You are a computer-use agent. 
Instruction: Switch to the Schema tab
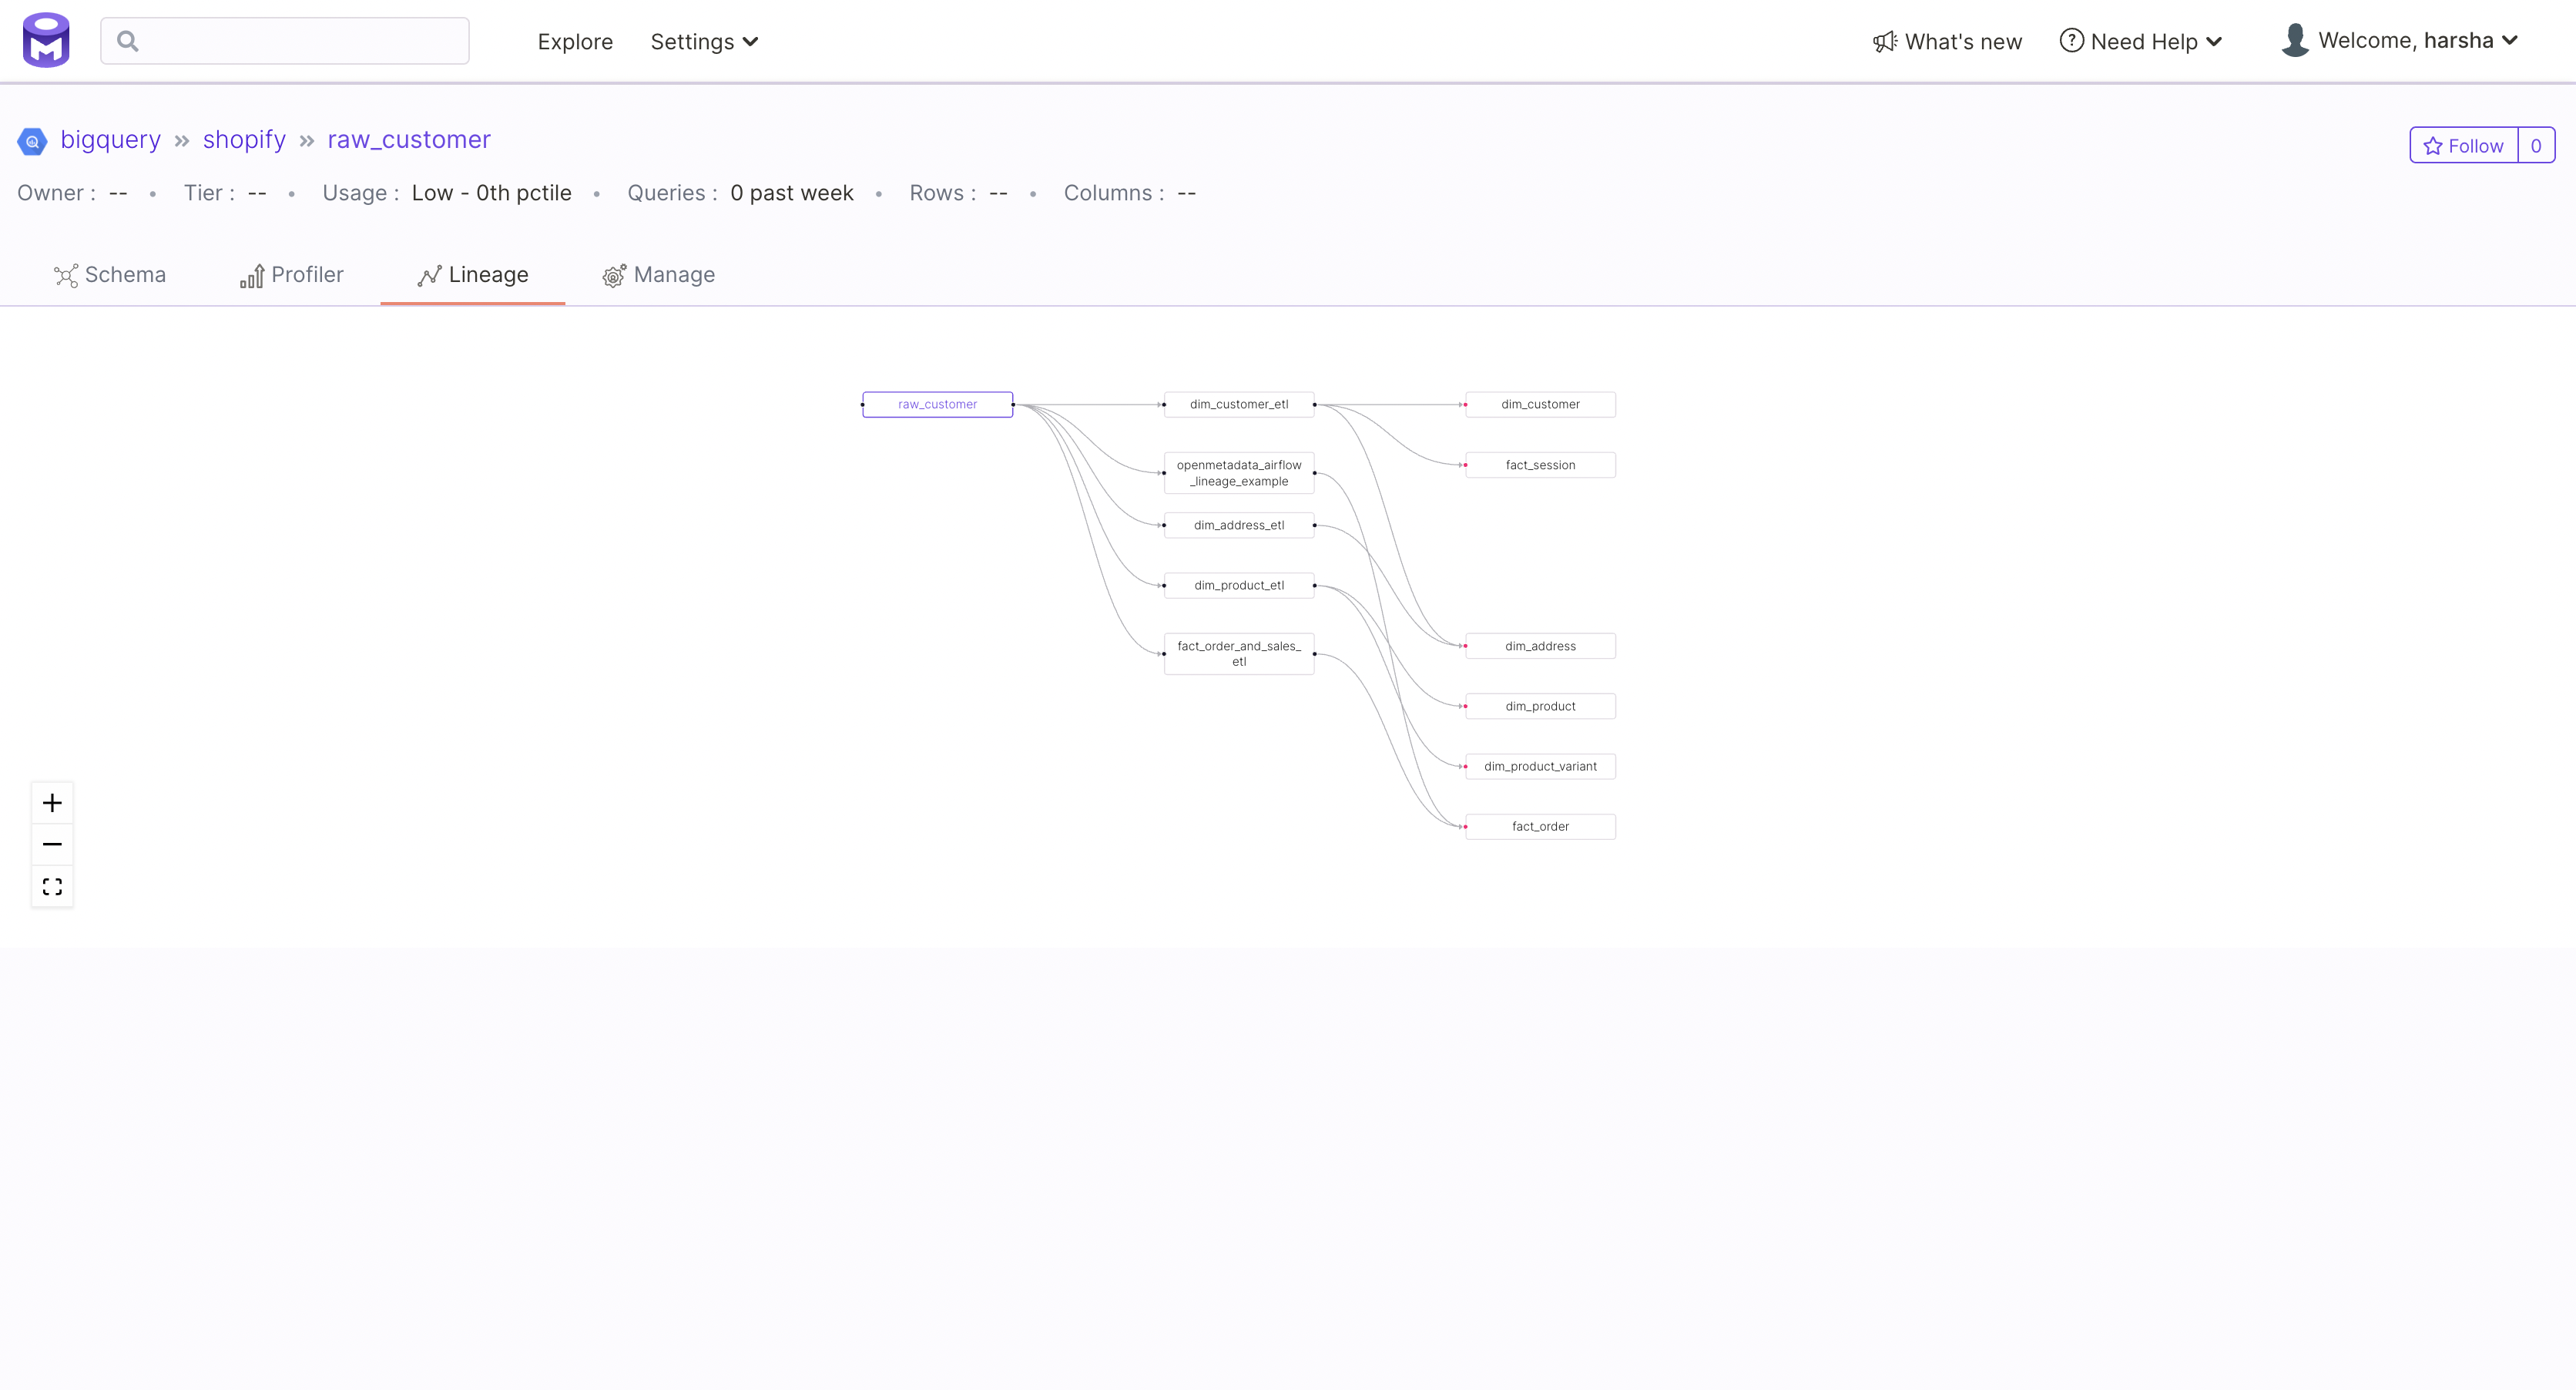[x=110, y=275]
